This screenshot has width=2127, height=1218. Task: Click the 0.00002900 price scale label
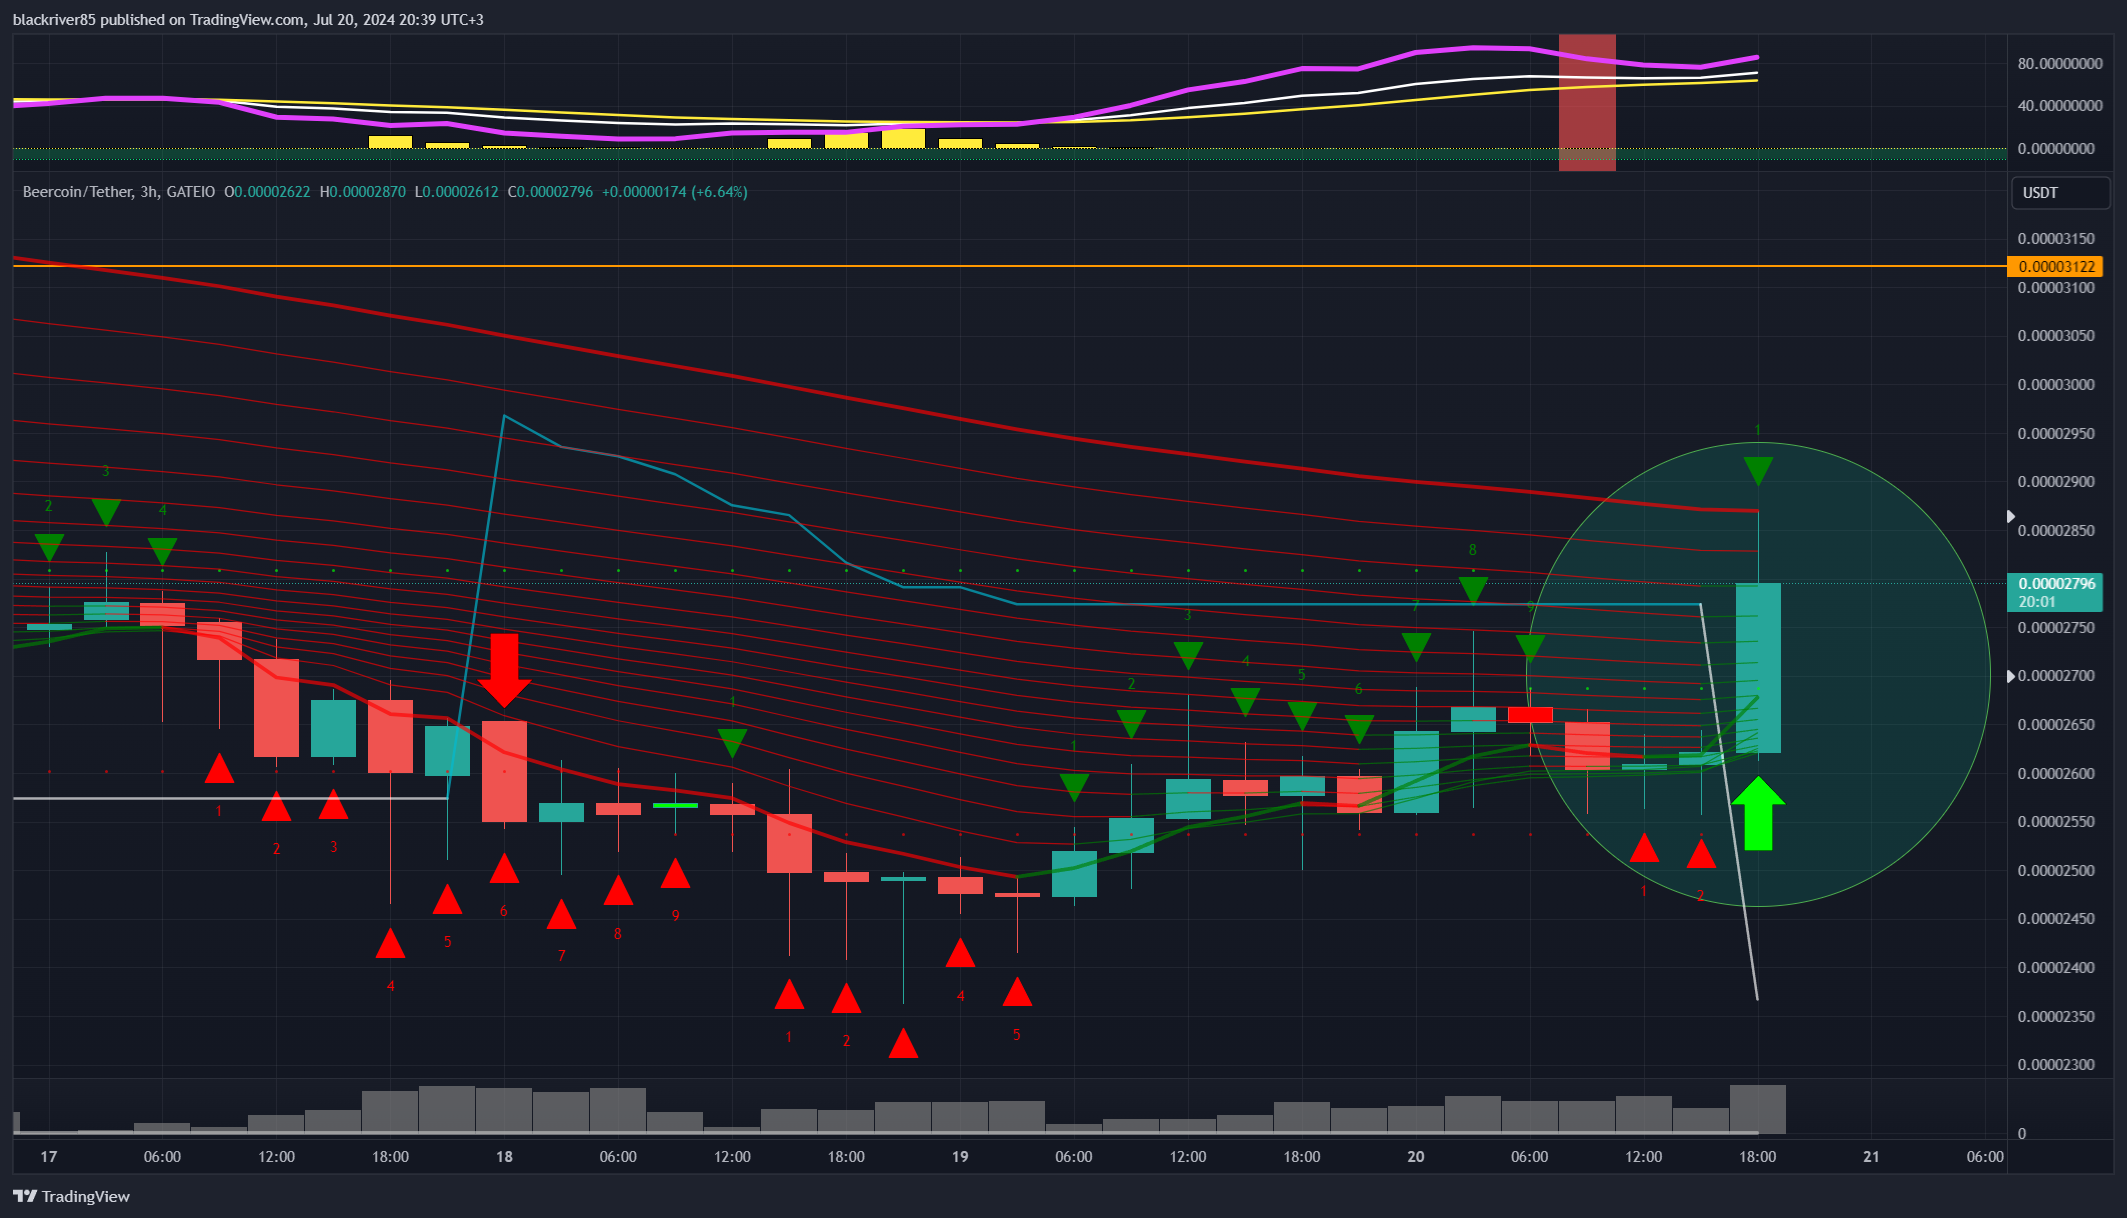click(x=2056, y=482)
